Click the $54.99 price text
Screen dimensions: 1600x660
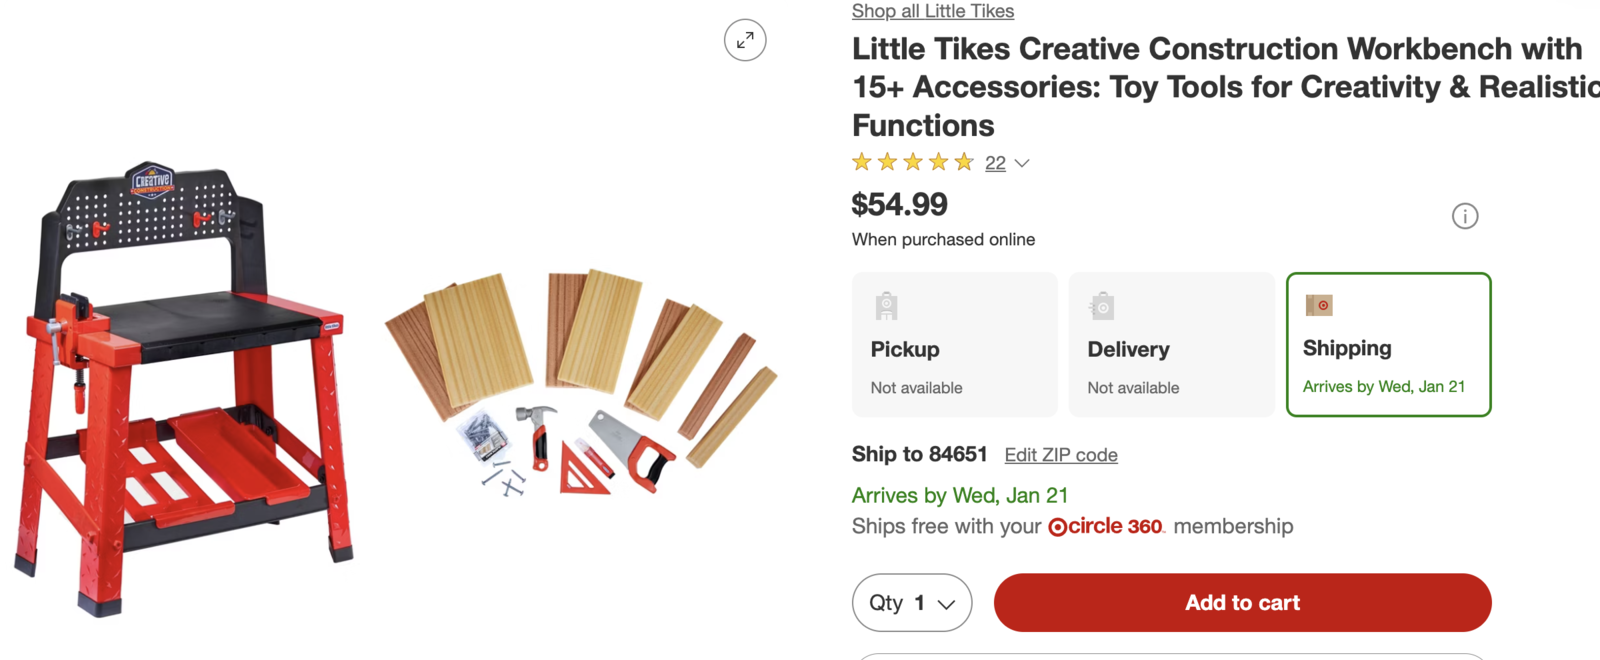point(899,205)
